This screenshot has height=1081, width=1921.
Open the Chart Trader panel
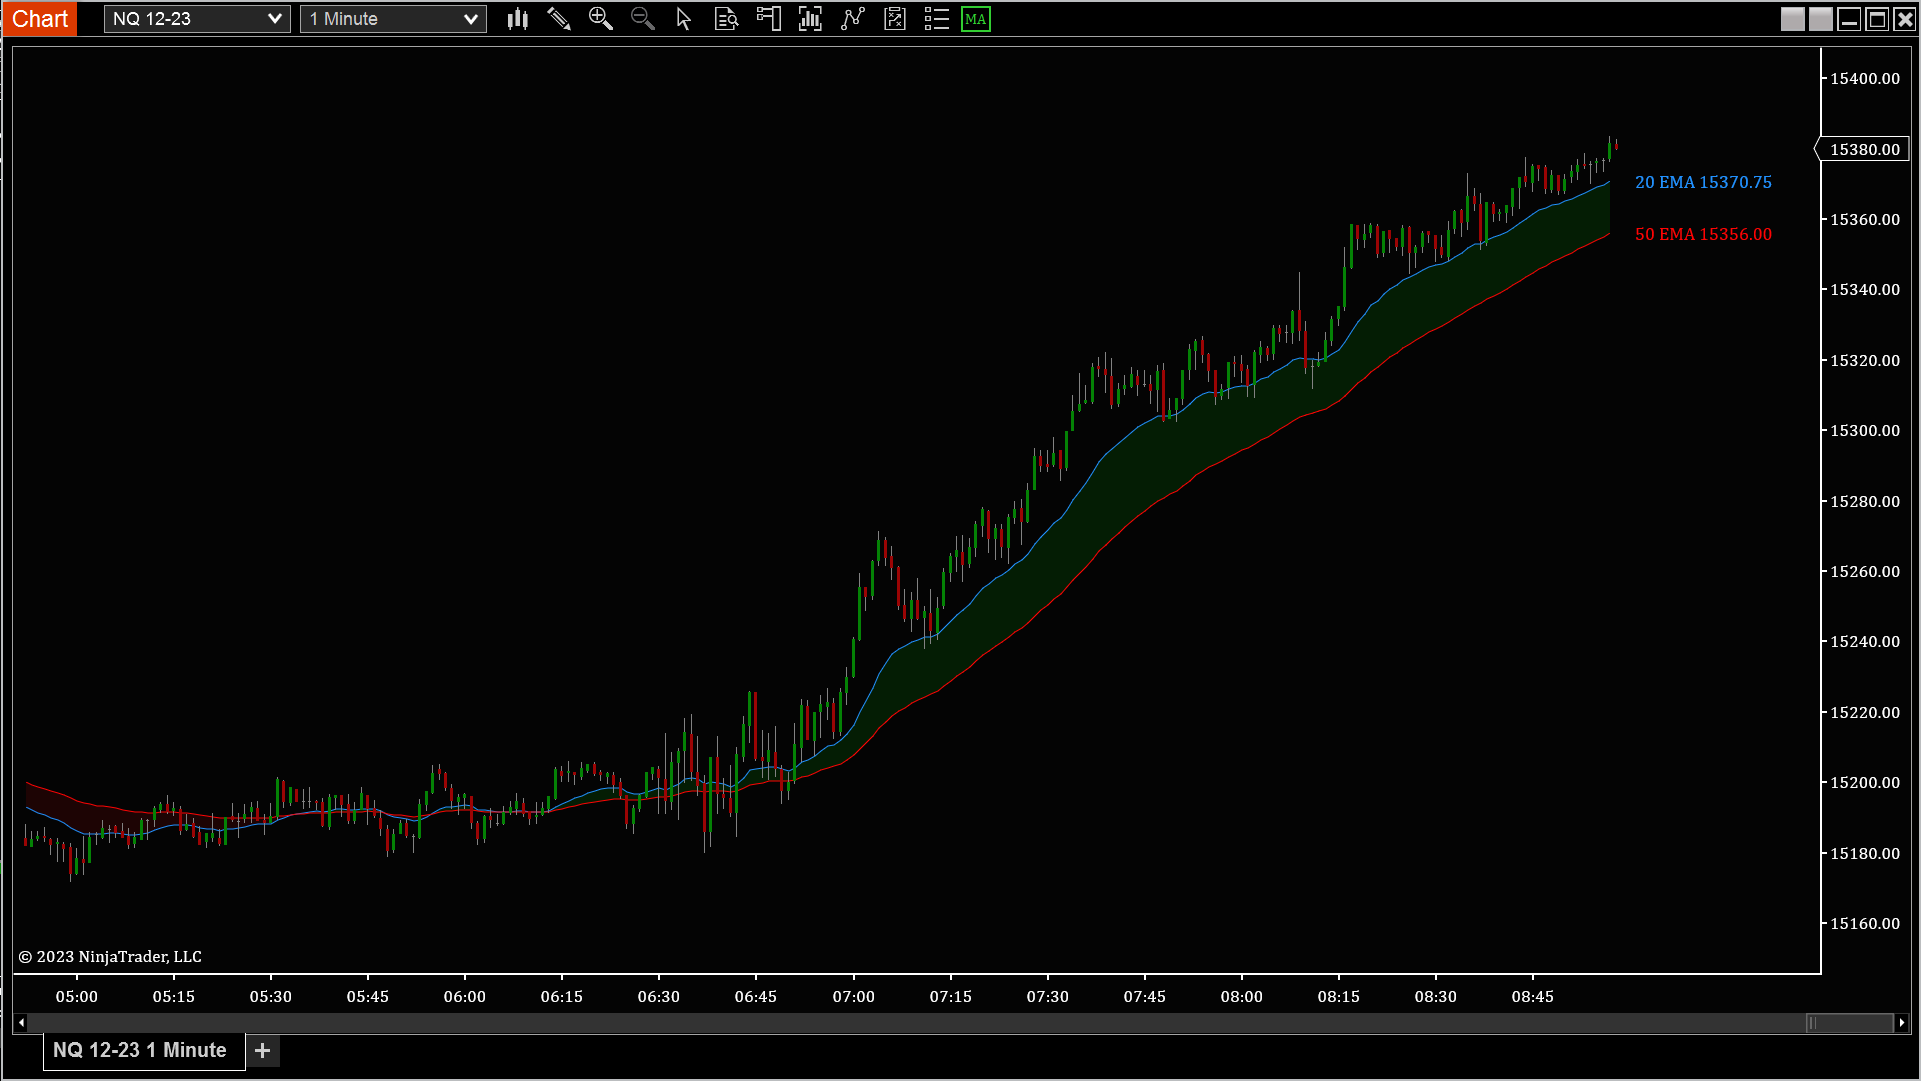(768, 18)
